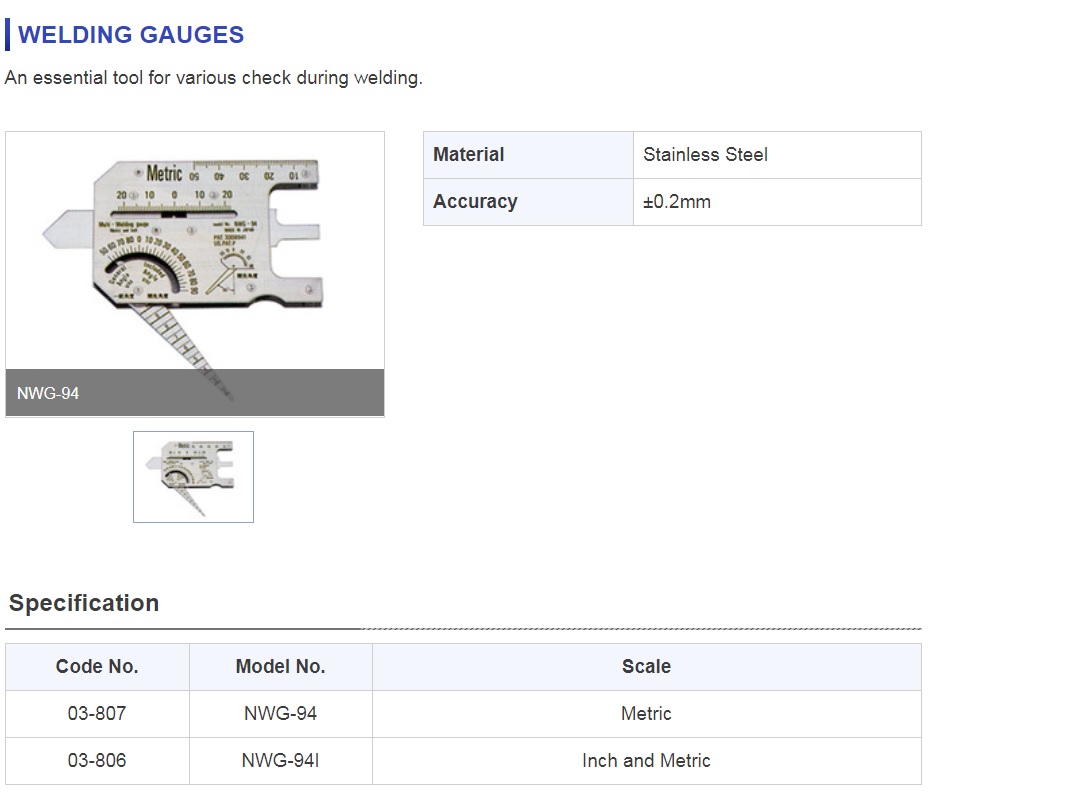Image resolution: width=1079 pixels, height=799 pixels.
Task: Click the Inch and Metric scale cell
Action: (646, 761)
